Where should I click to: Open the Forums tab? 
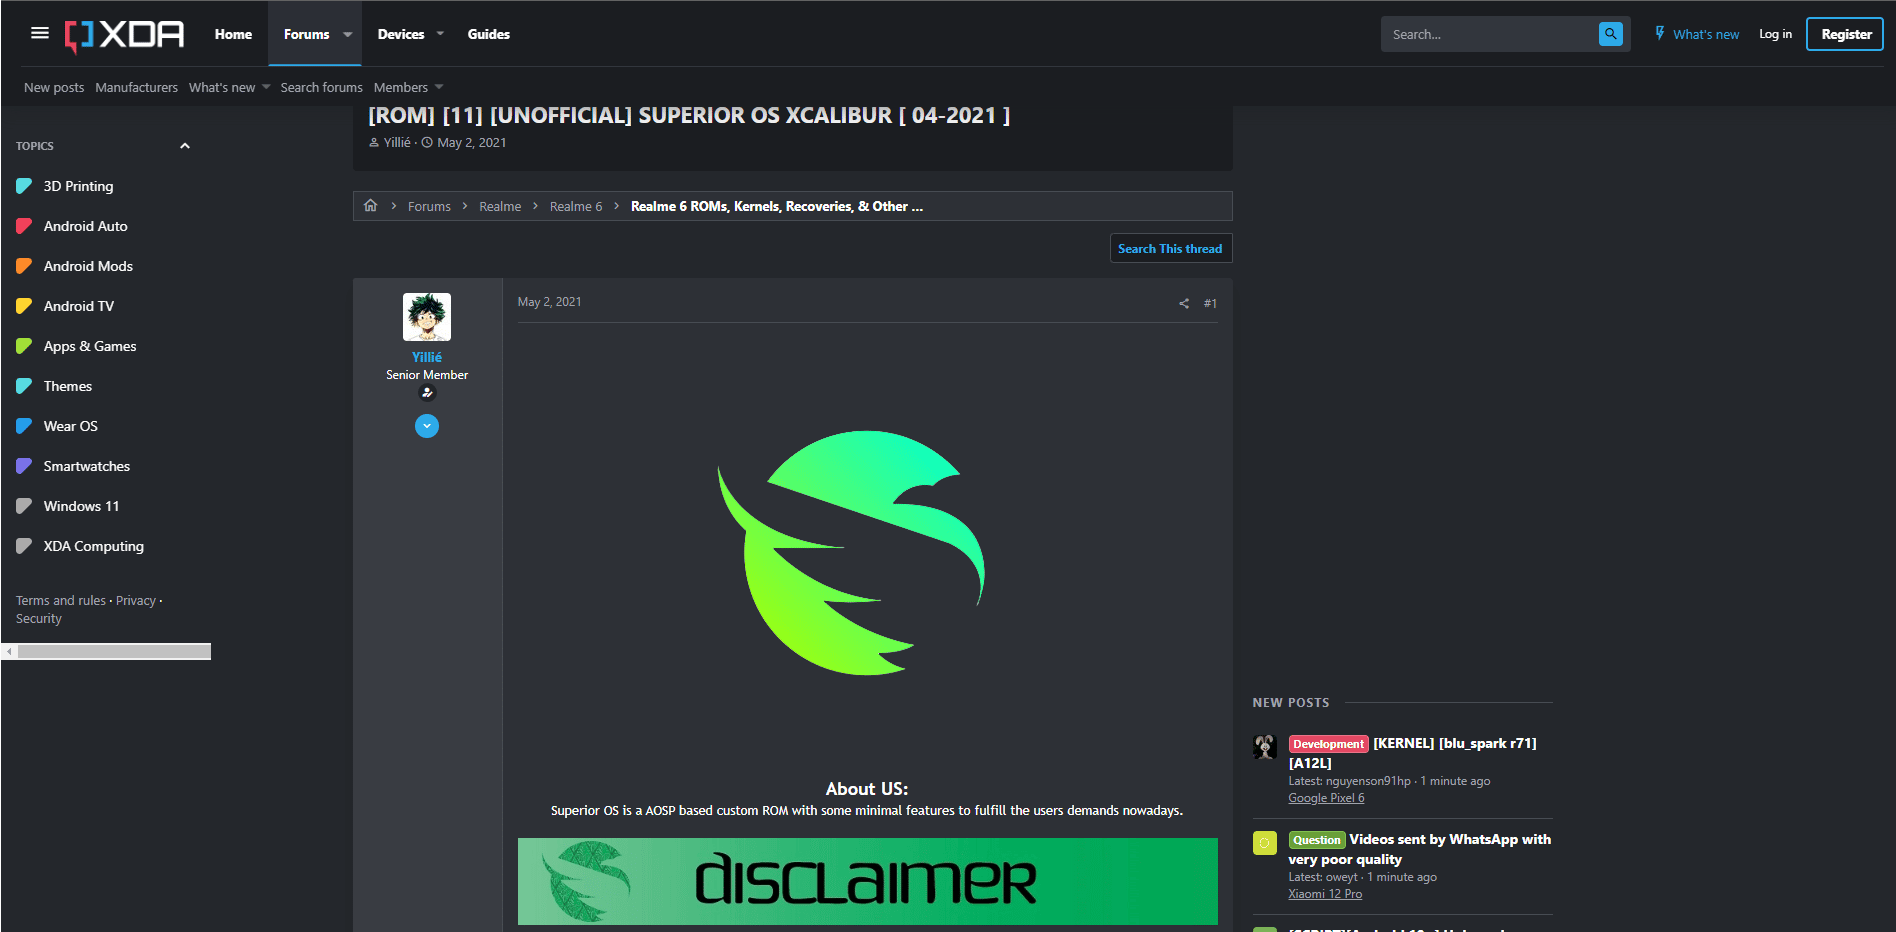pyautogui.click(x=306, y=34)
